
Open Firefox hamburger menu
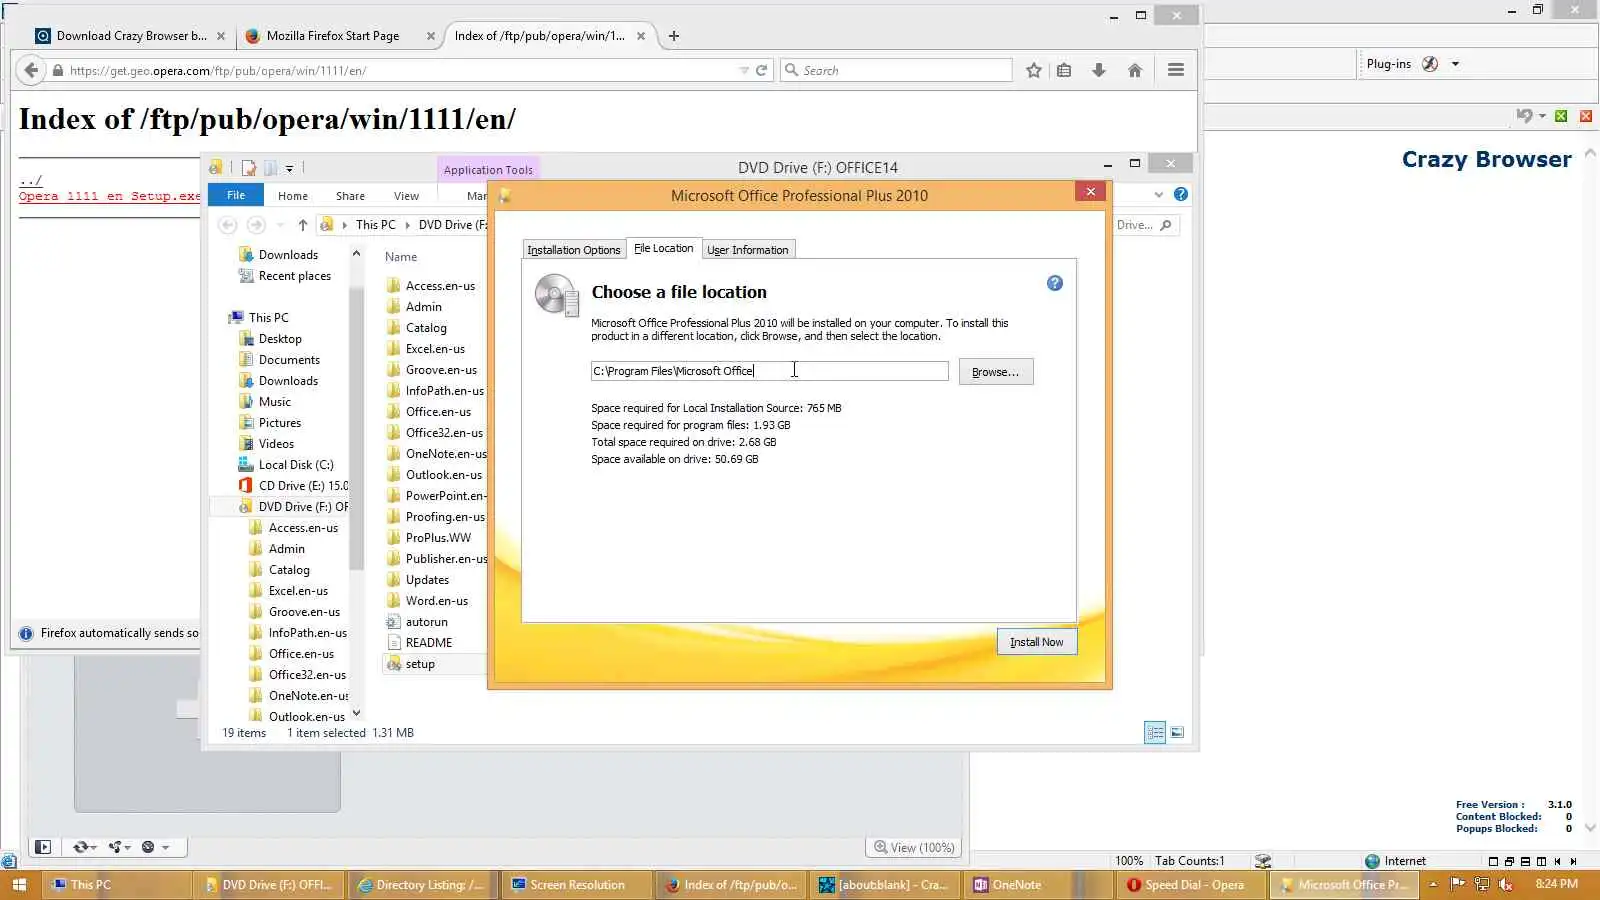(1176, 70)
